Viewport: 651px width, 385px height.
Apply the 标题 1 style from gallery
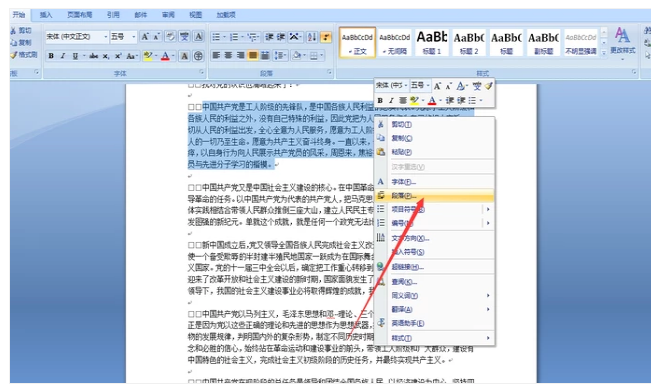click(x=432, y=42)
